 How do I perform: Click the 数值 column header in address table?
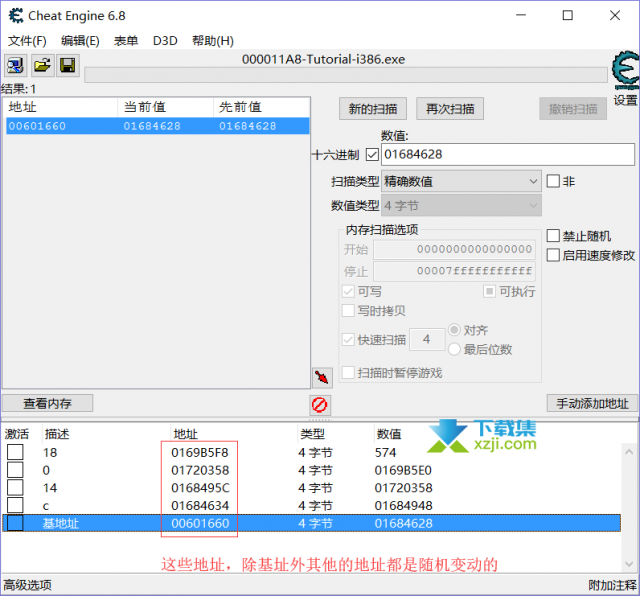pos(389,434)
